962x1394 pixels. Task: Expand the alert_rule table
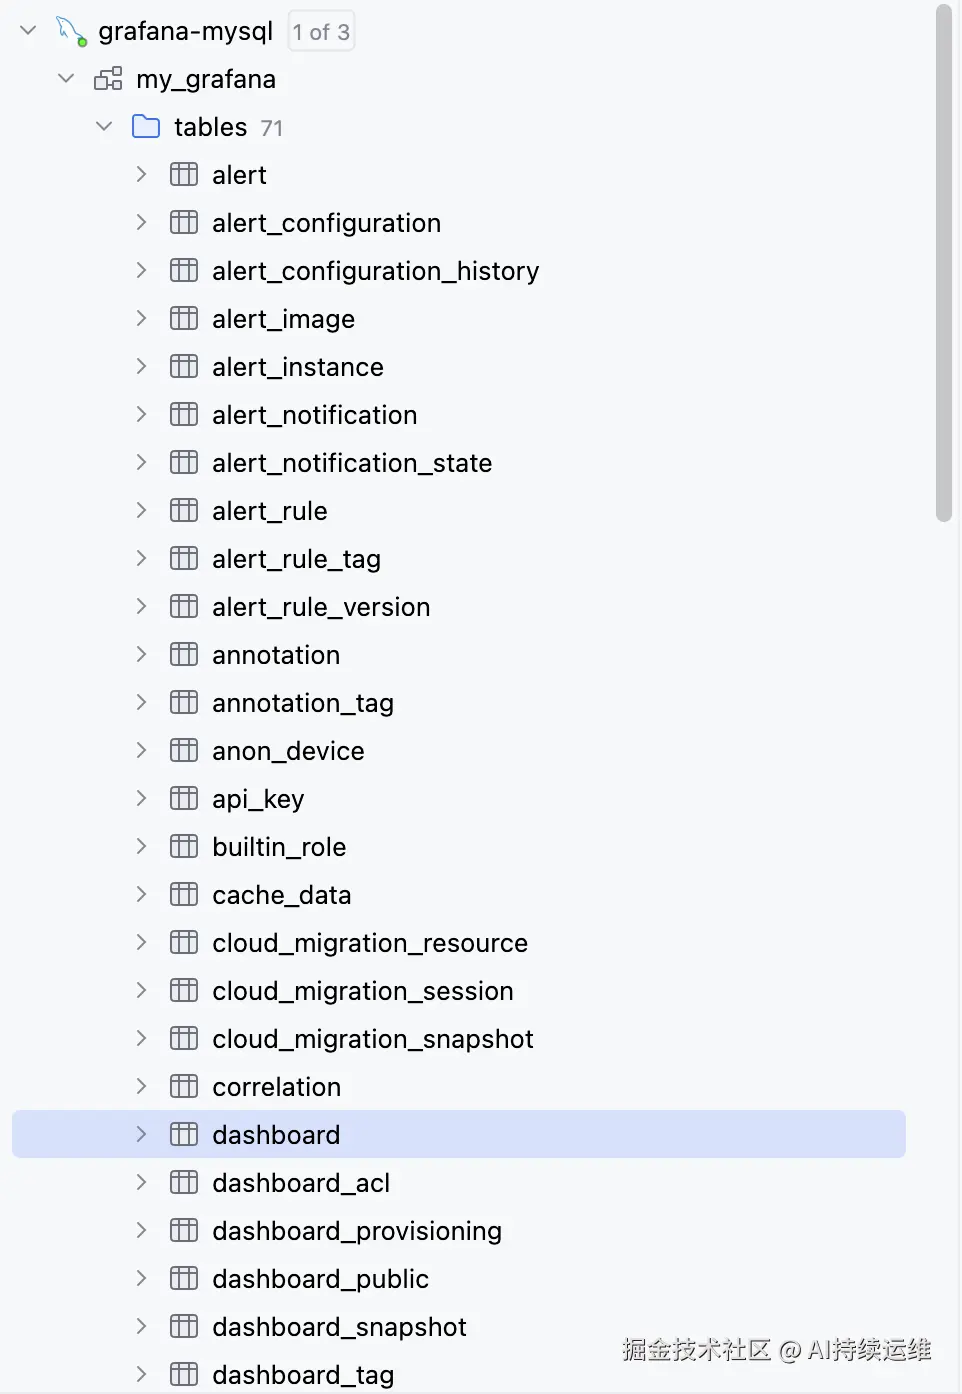[x=141, y=510]
